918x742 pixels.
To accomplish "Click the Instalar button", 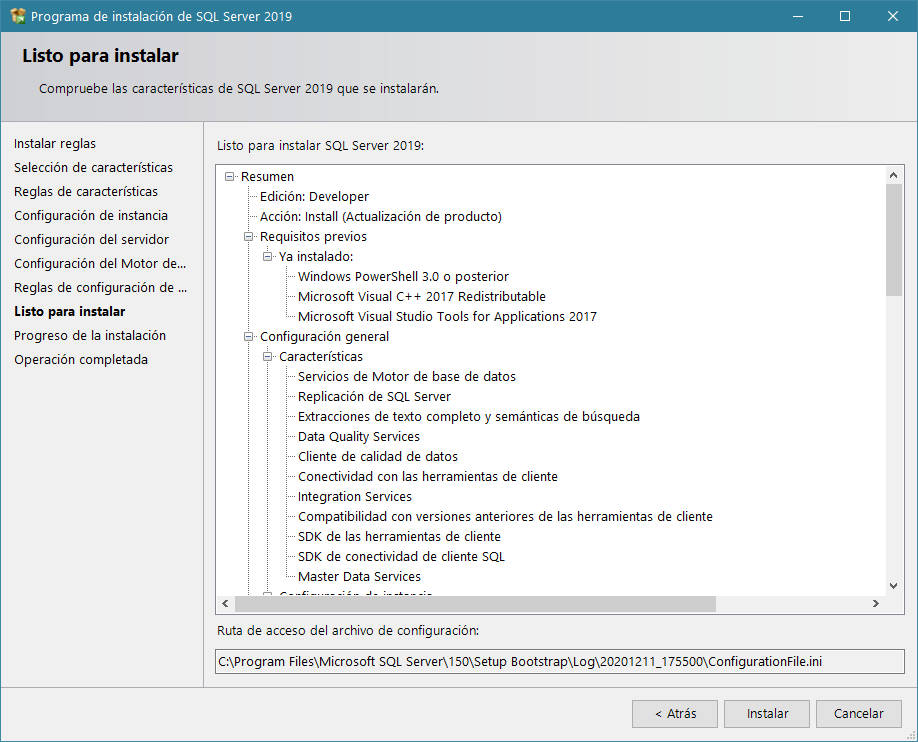I will coord(766,713).
